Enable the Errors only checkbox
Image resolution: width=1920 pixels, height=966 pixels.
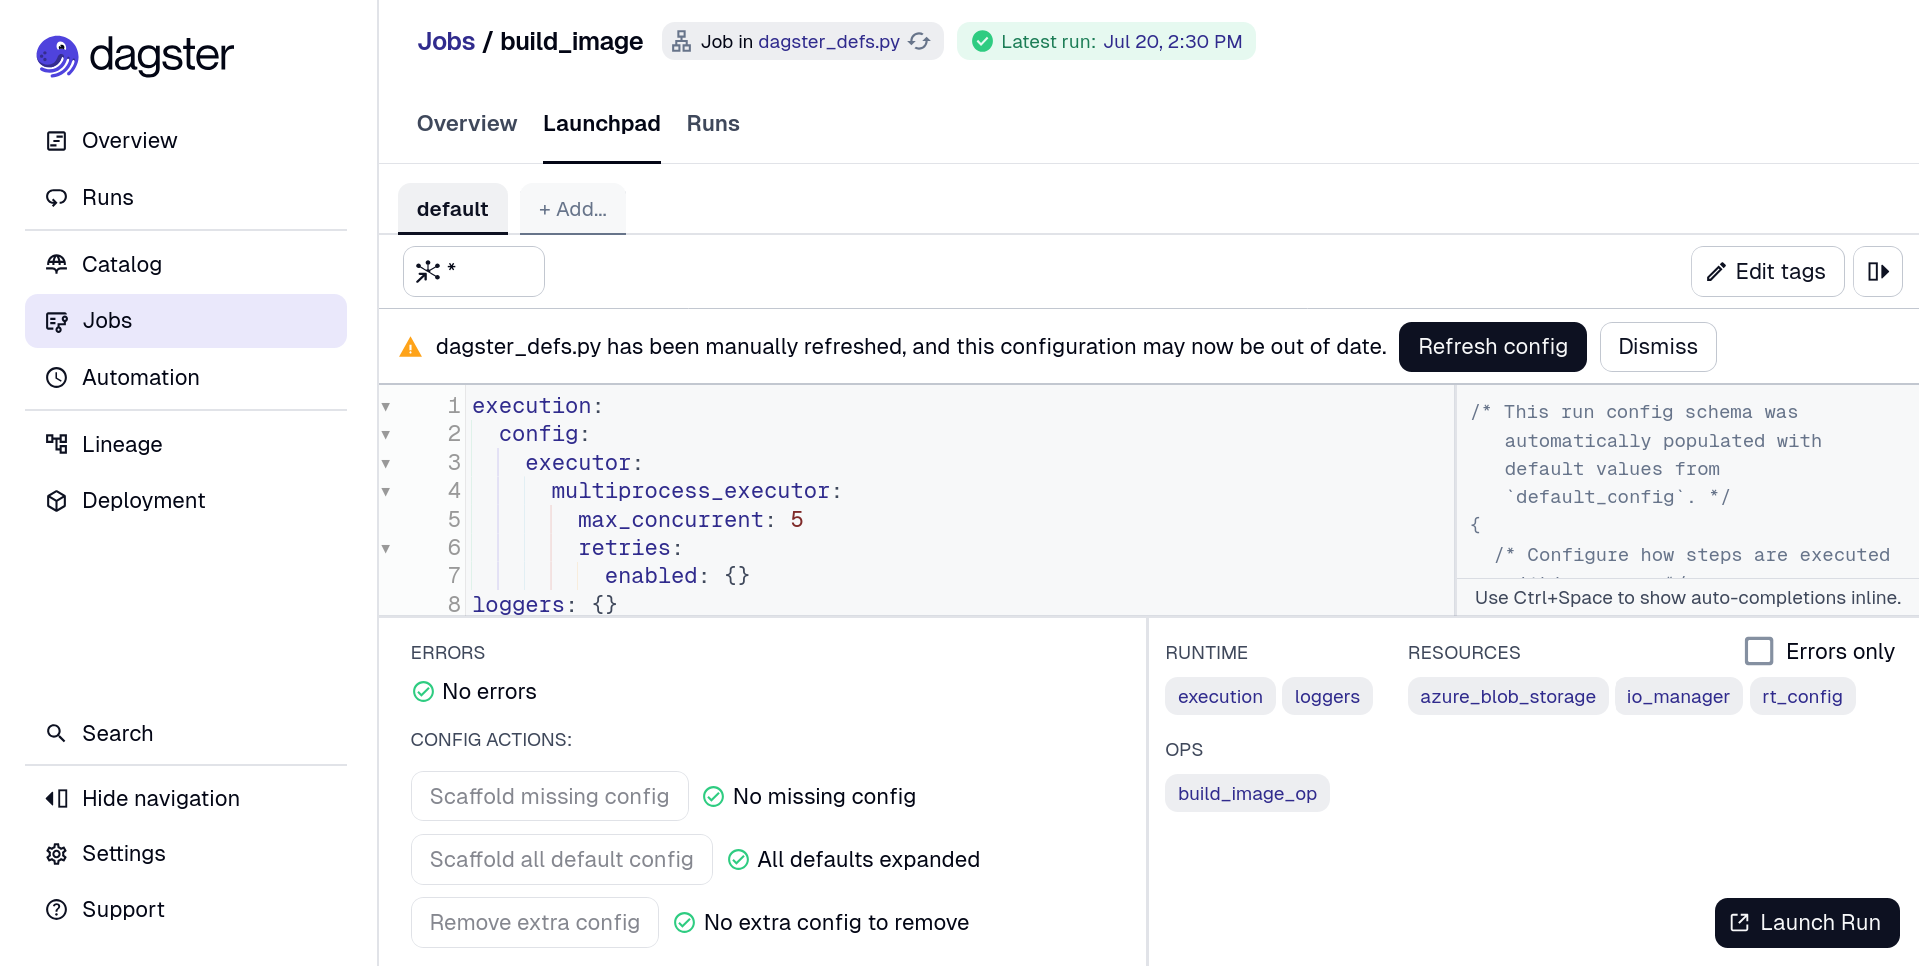point(1759,651)
